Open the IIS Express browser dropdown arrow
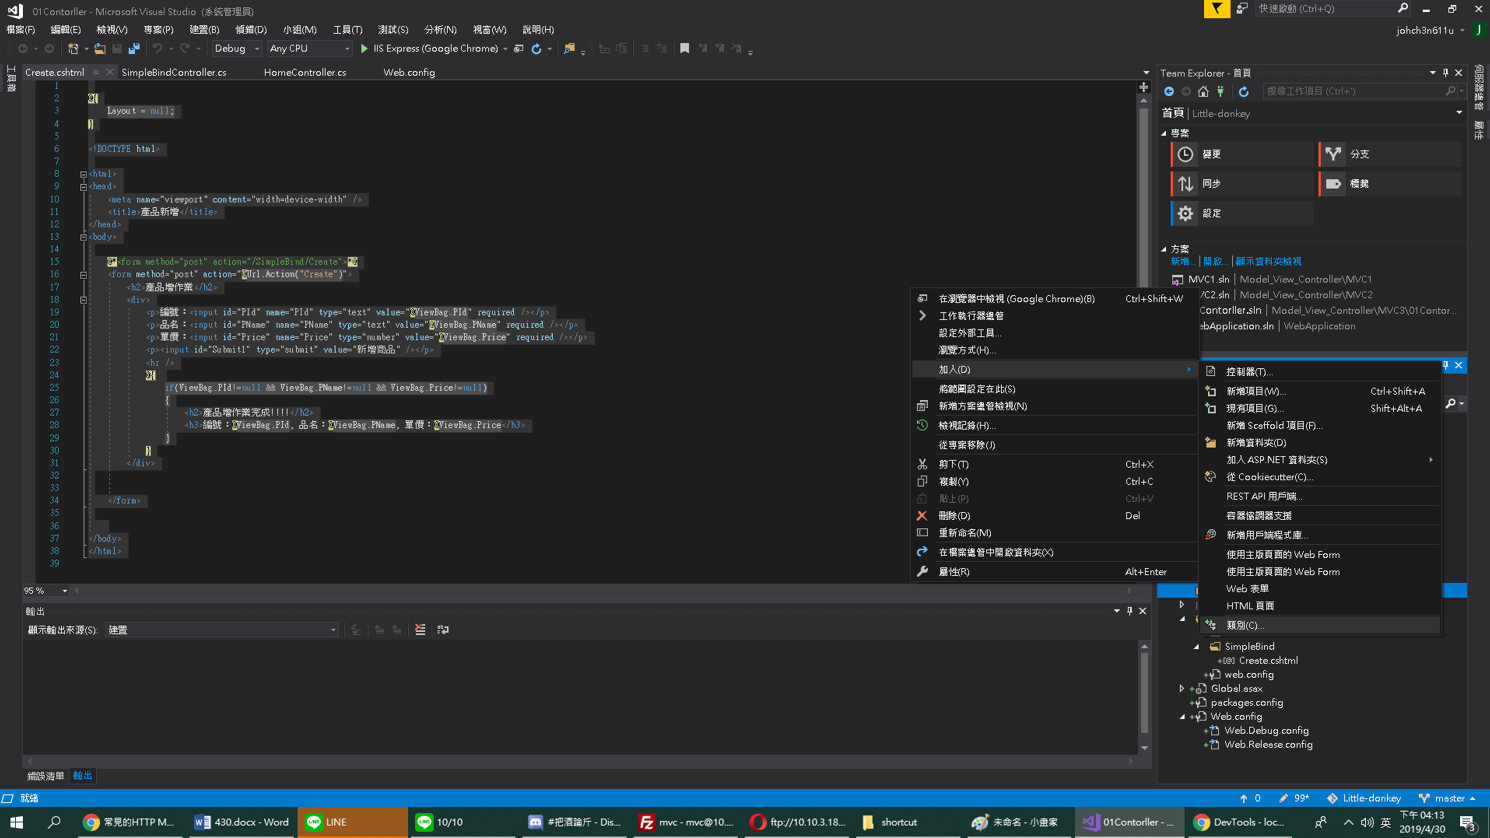Viewport: 1490px width, 838px height. pos(505,48)
